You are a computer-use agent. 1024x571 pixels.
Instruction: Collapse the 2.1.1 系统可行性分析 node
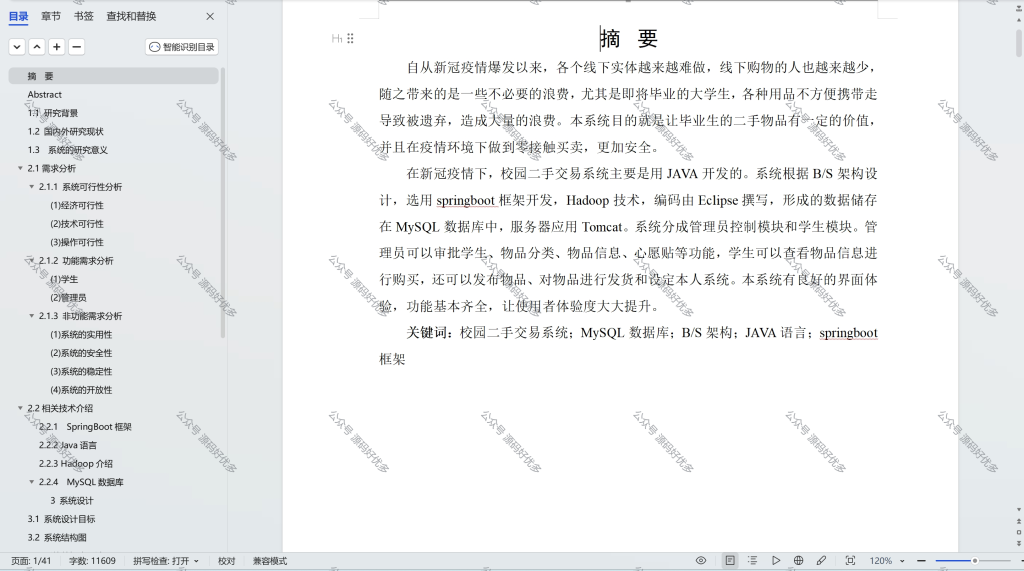tap(31, 187)
